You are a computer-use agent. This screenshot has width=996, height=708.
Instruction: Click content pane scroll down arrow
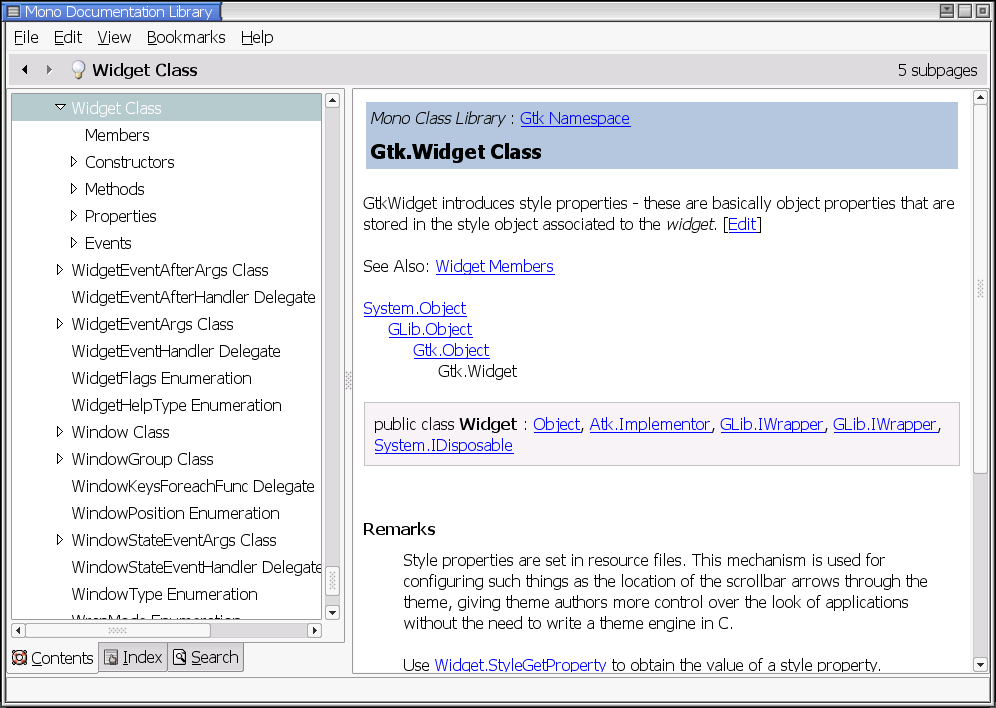click(x=980, y=665)
